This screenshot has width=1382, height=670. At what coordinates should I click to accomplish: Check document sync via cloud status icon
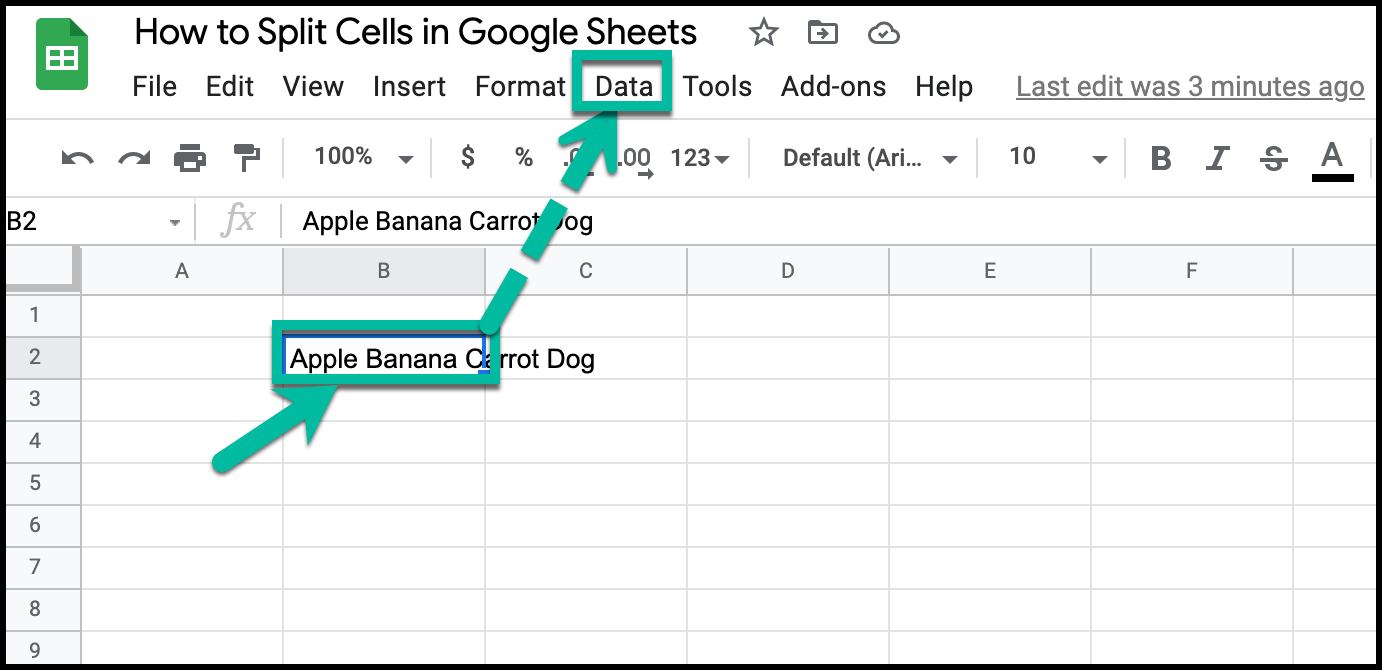(884, 32)
